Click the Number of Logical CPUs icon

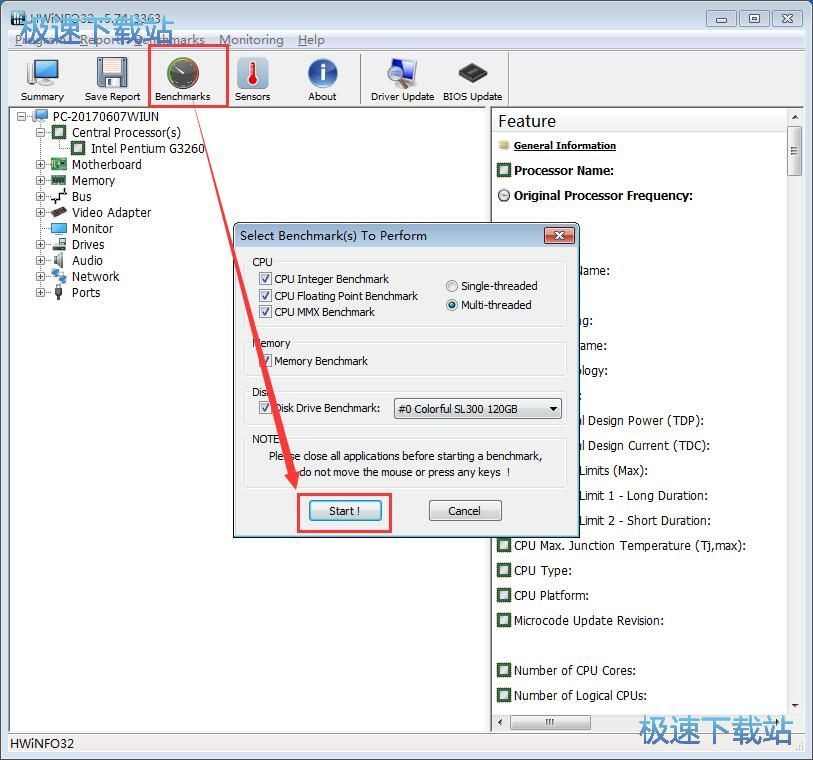tap(503, 695)
